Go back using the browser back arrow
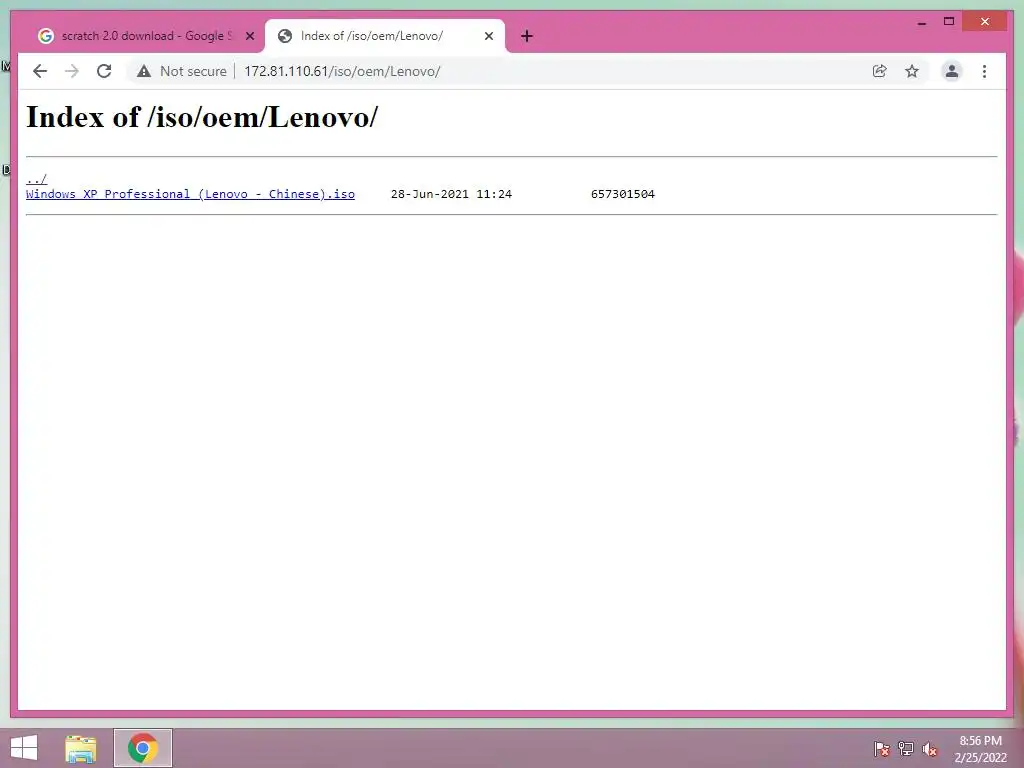Viewport: 1024px width, 768px height. (x=40, y=71)
